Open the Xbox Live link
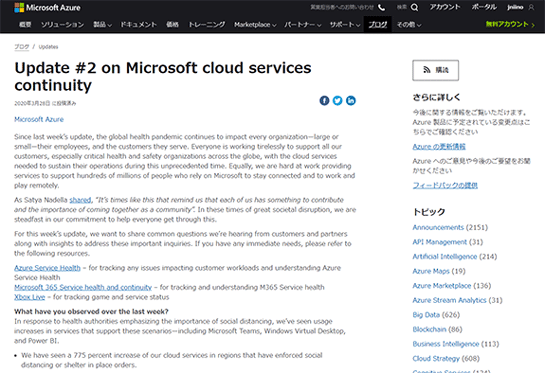Screen dimensions: 545x373 pos(30,297)
